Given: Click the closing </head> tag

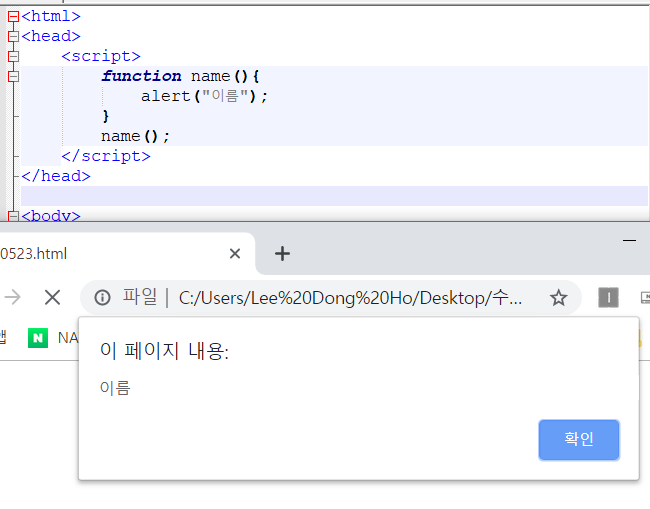Looking at the screenshot, I should click(x=56, y=176).
